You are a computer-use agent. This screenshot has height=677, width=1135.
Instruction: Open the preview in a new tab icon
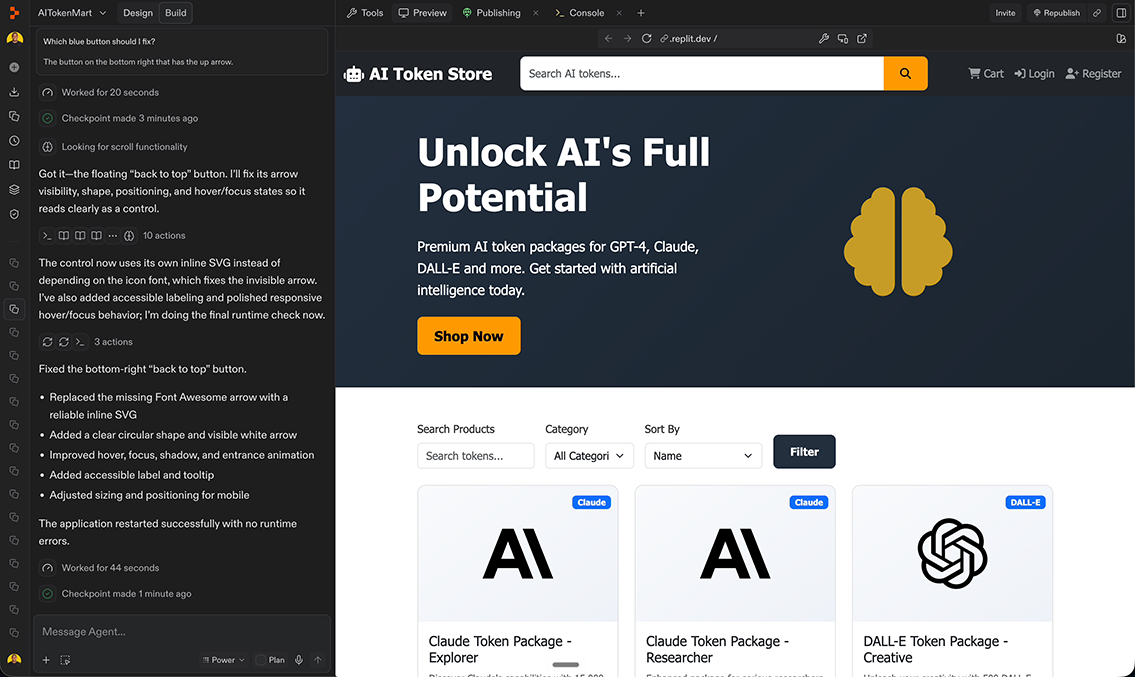click(x=862, y=38)
